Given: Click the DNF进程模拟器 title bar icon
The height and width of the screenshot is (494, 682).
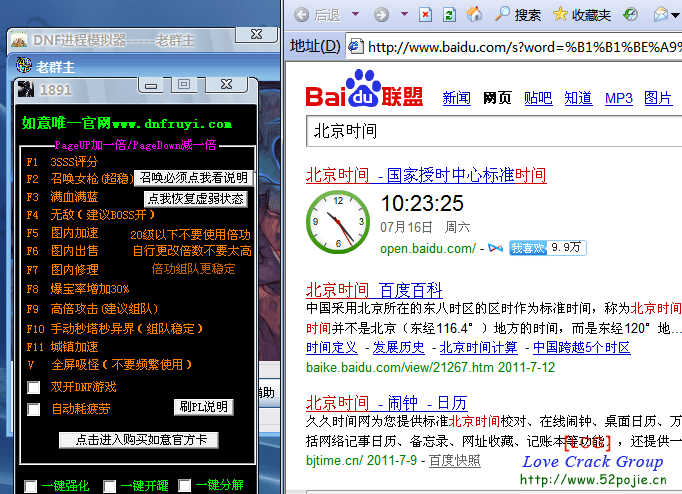Looking at the screenshot, I should tap(19, 40).
